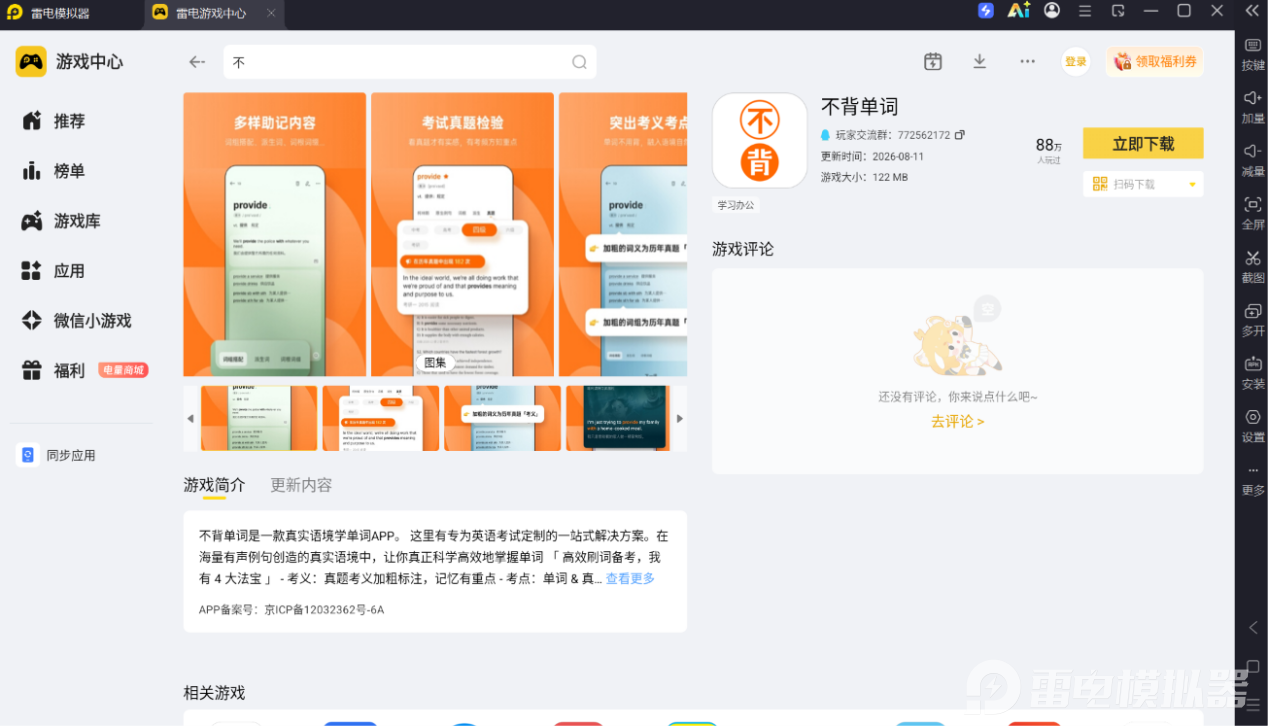Click the 立即下载 button

point(1143,143)
